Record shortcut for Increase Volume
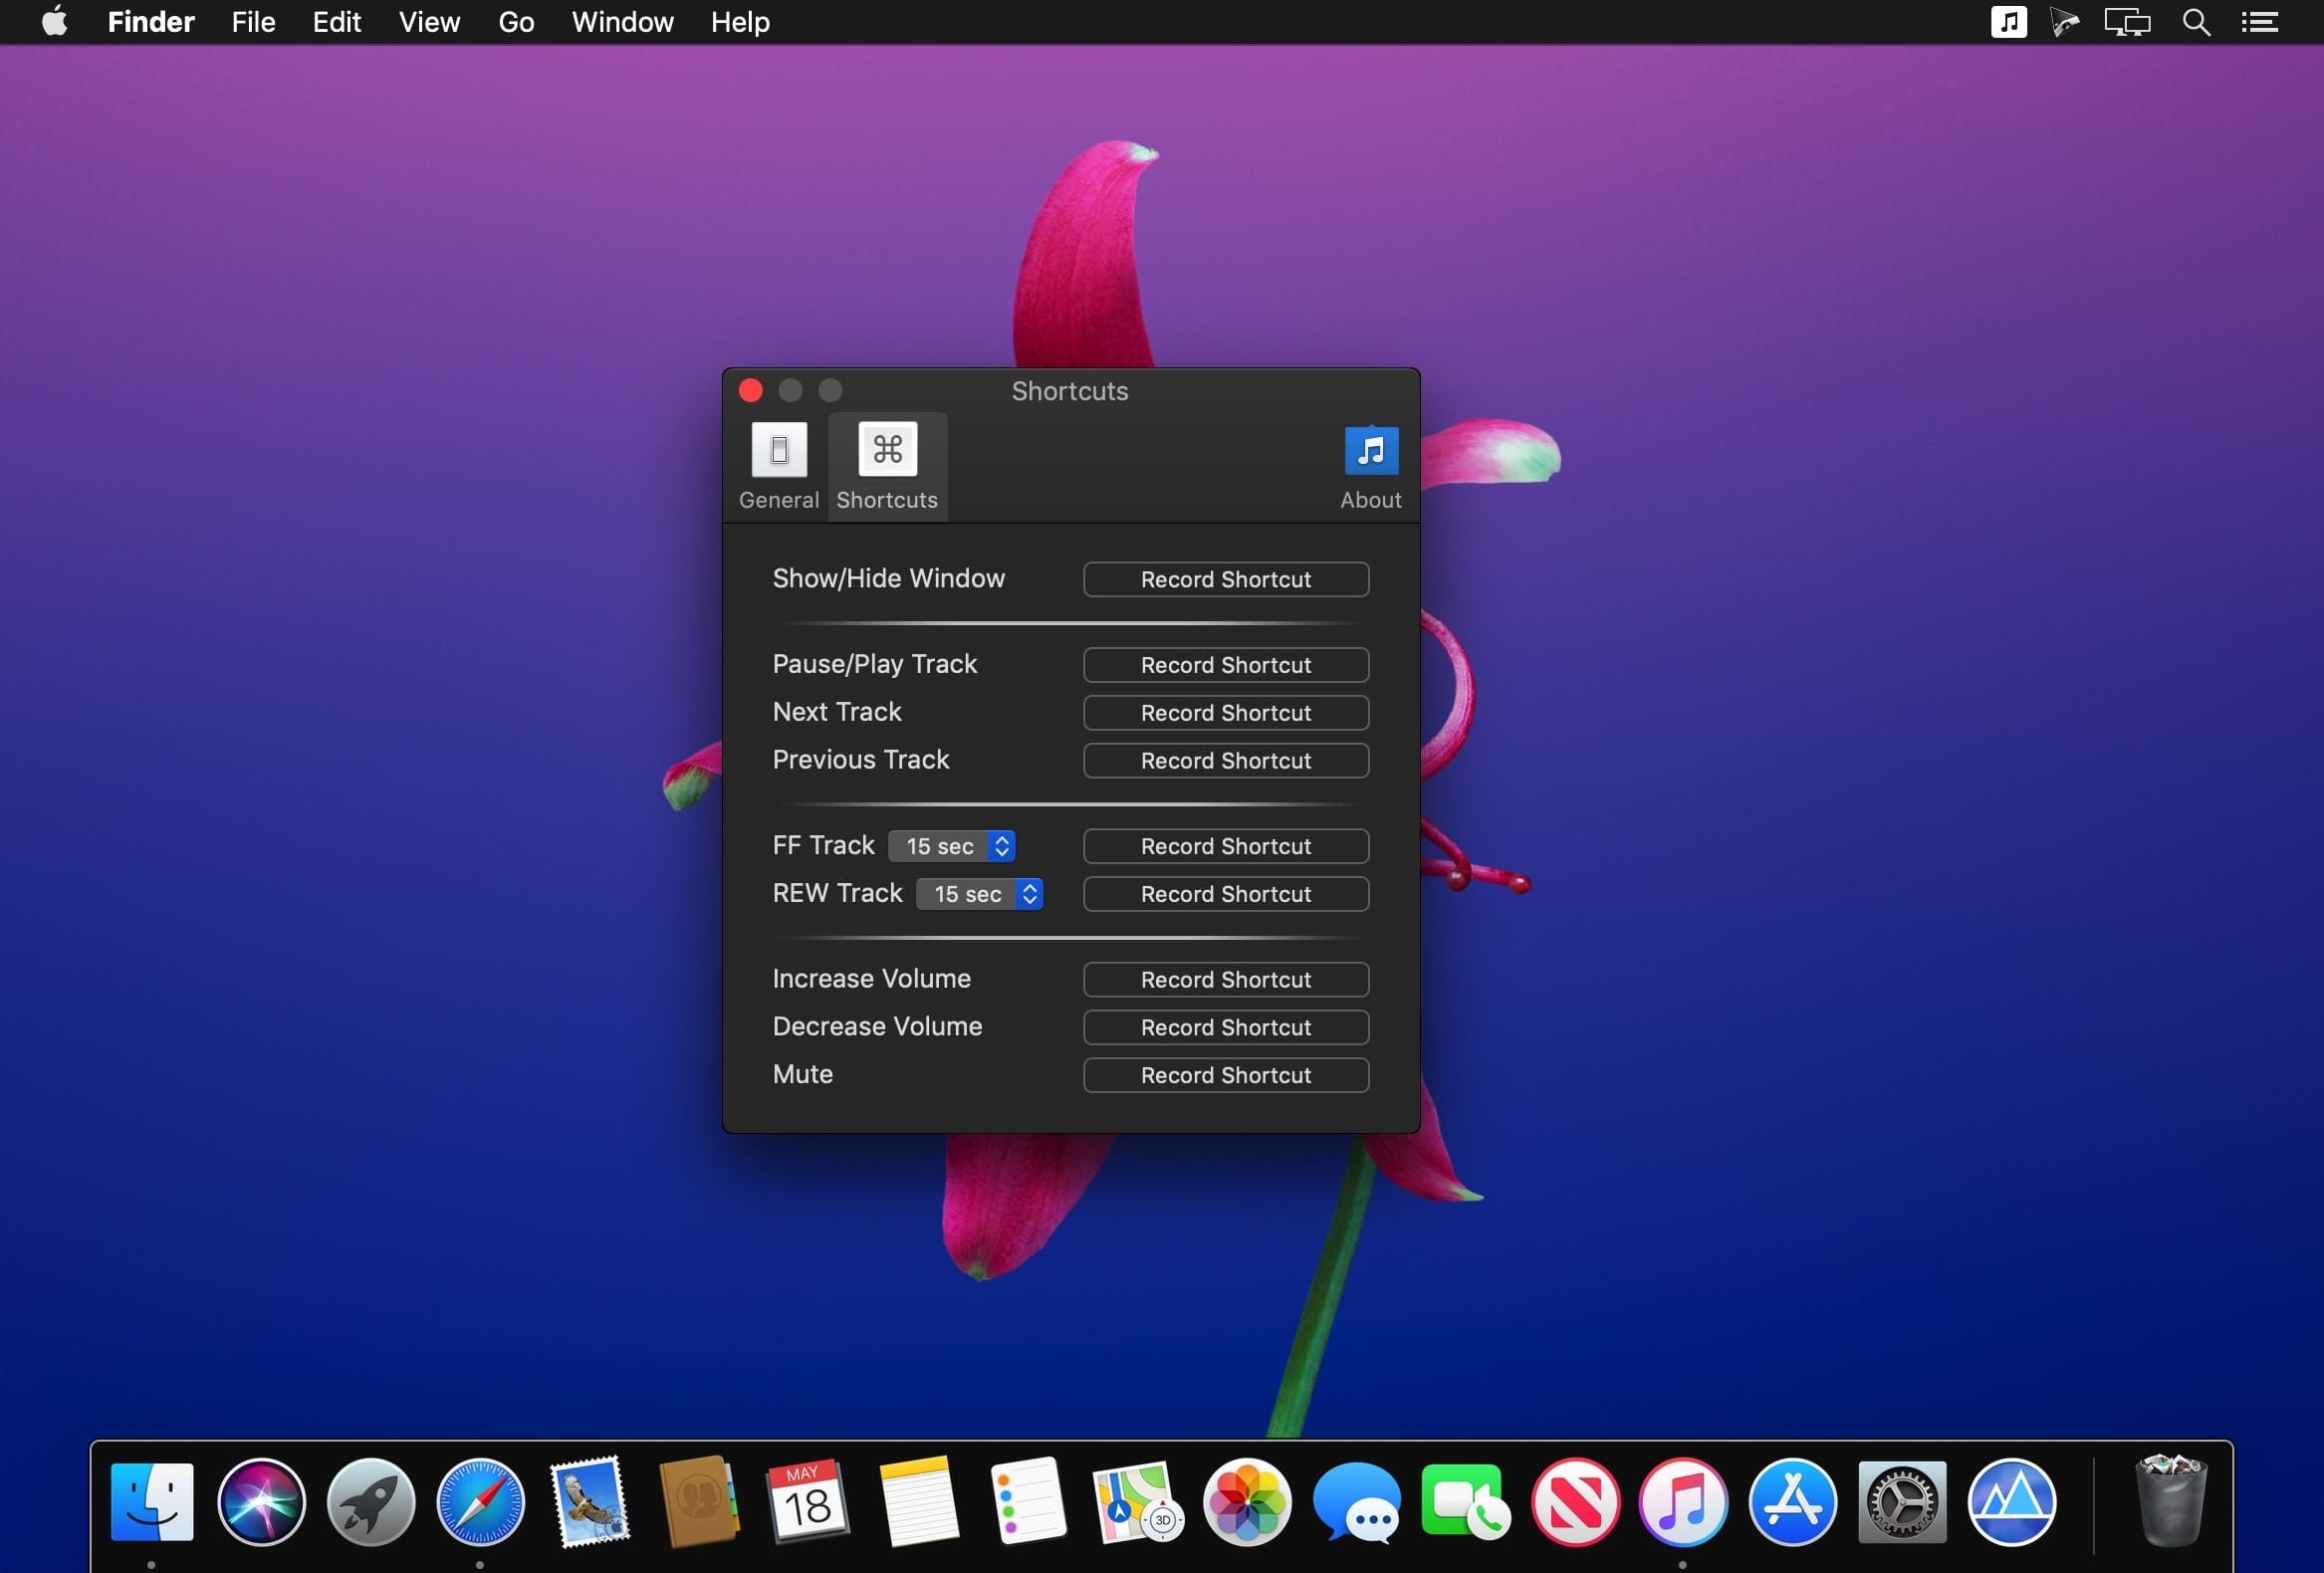2324x1573 pixels. tap(1226, 980)
